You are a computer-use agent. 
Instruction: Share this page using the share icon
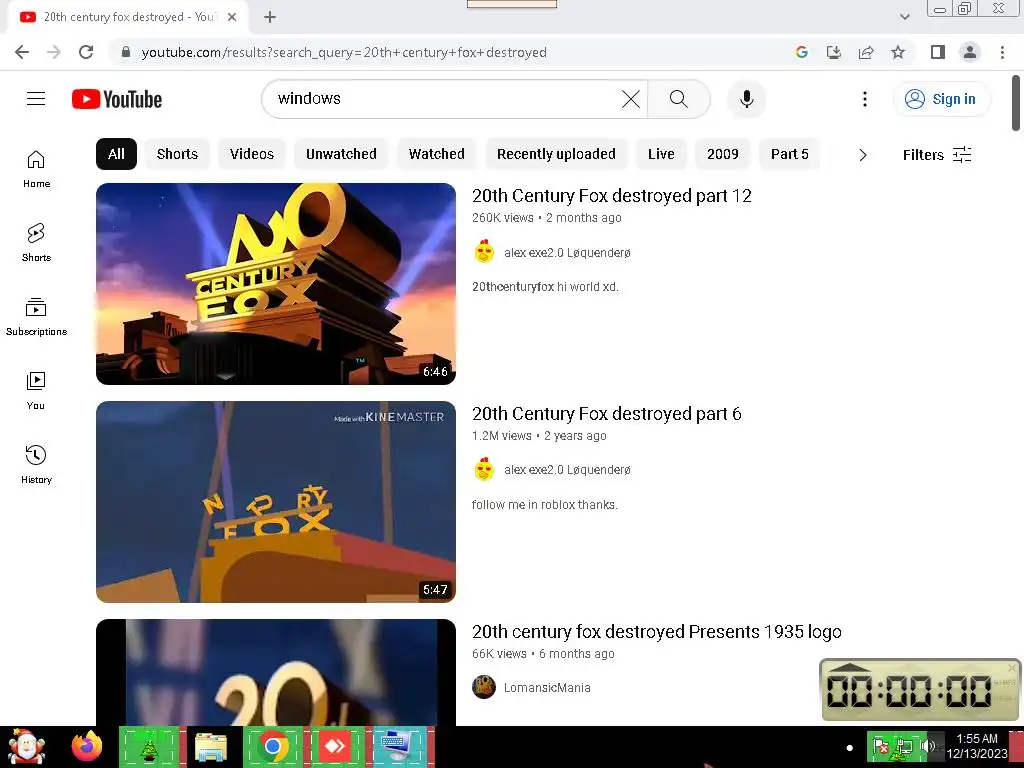click(866, 52)
